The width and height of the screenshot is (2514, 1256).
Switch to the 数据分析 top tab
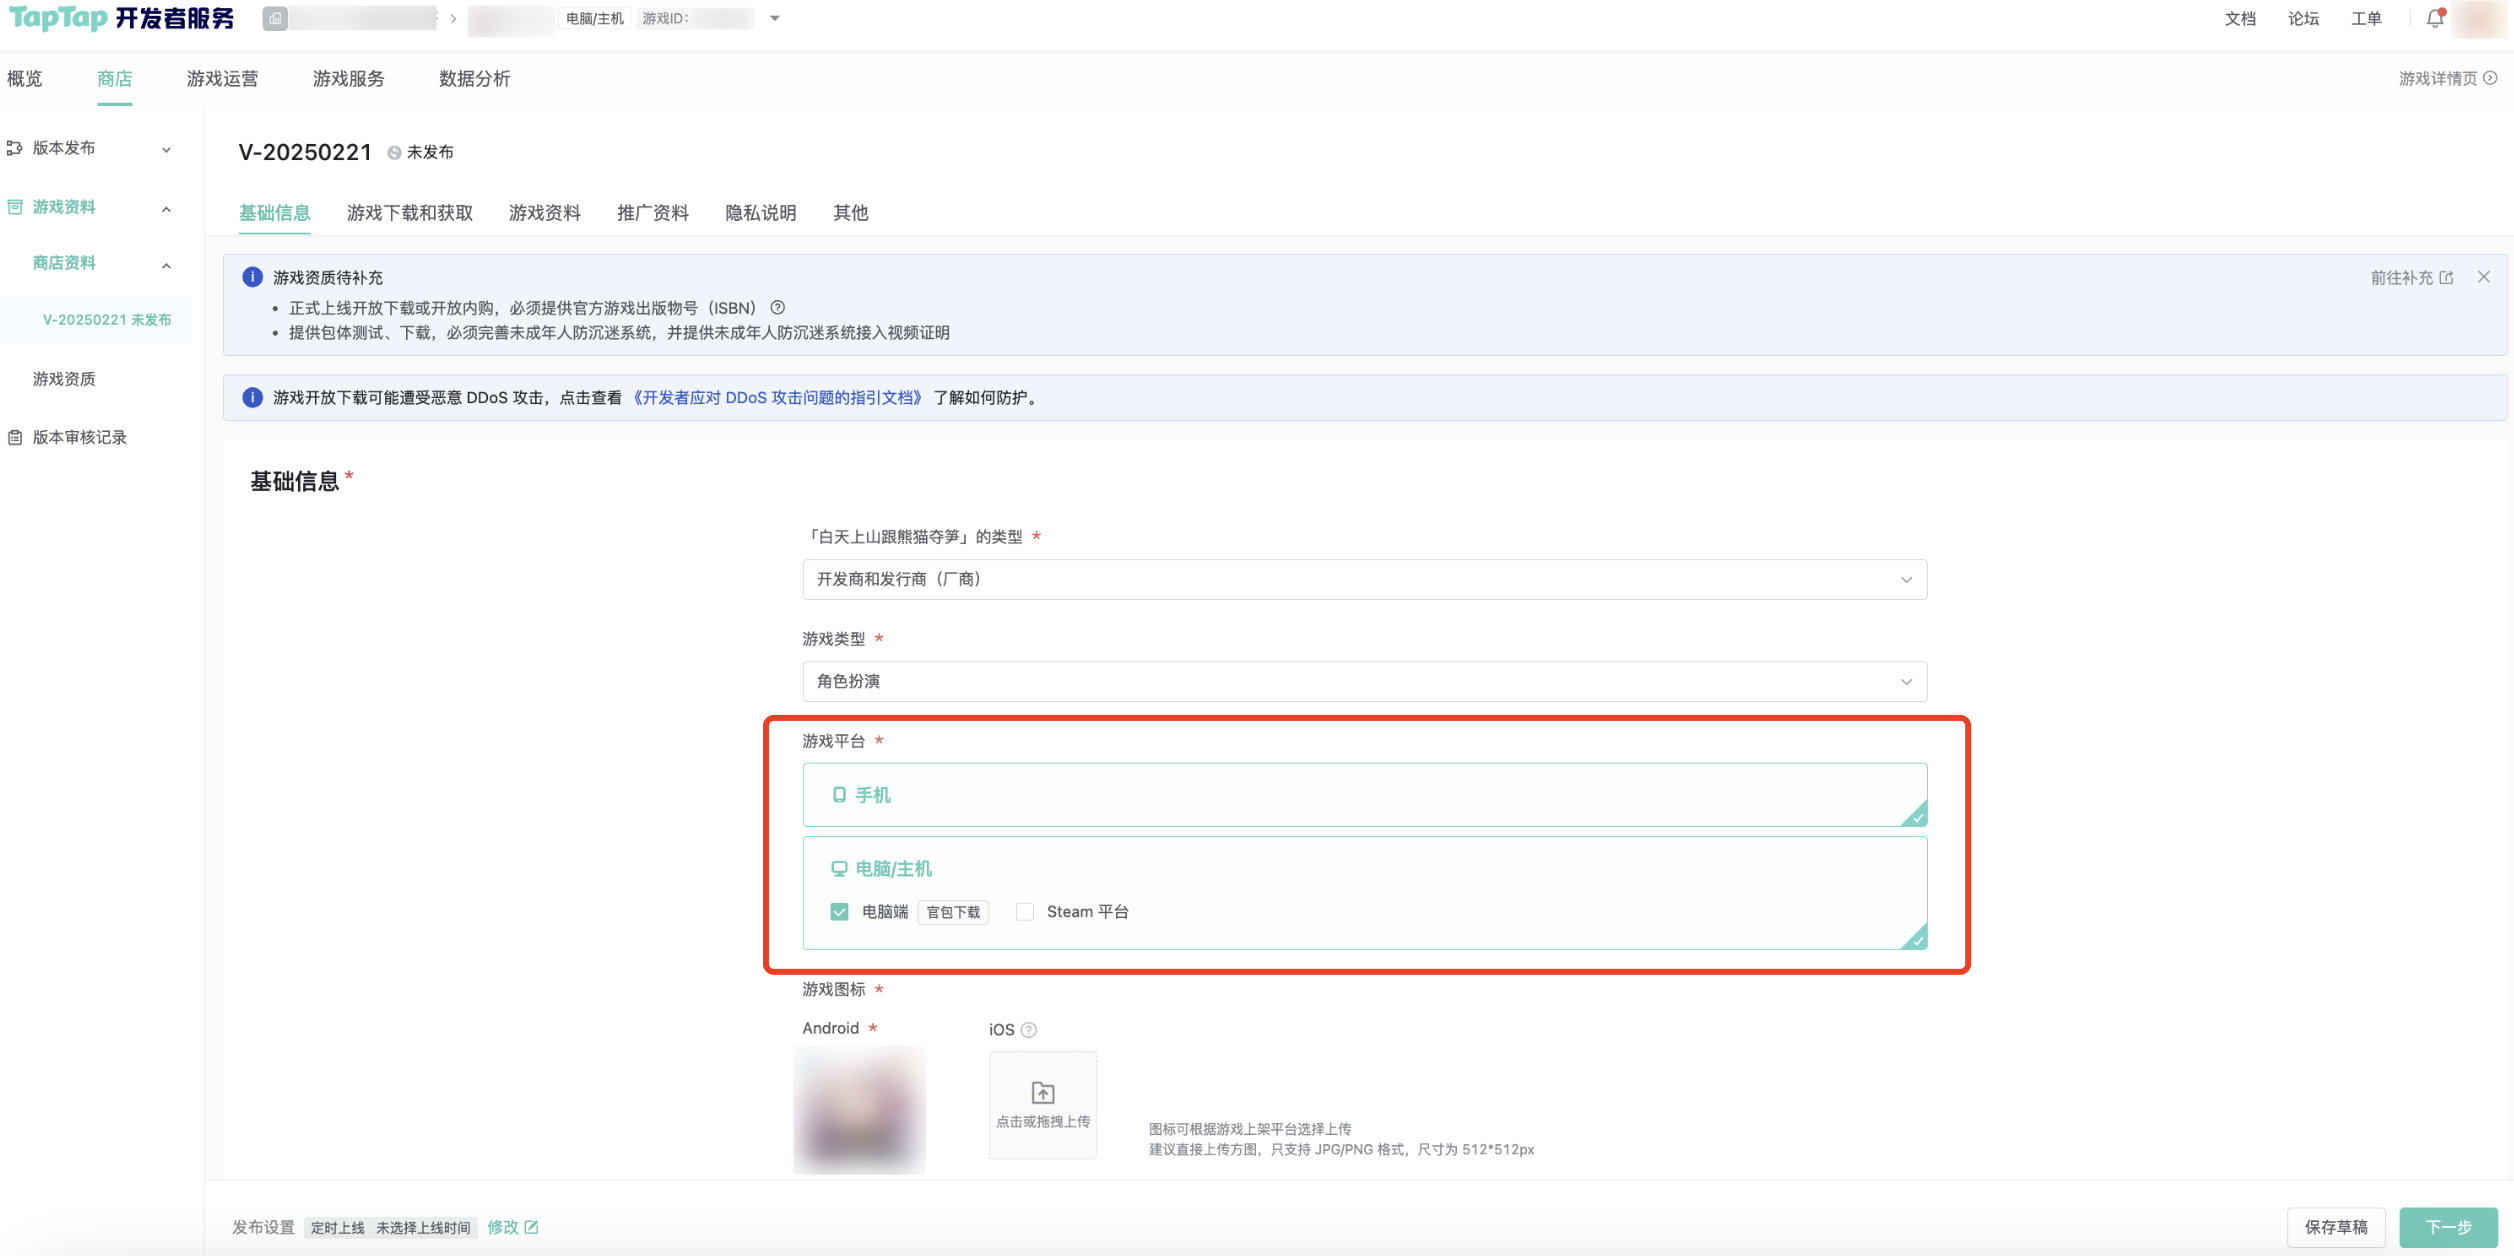pyautogui.click(x=474, y=78)
